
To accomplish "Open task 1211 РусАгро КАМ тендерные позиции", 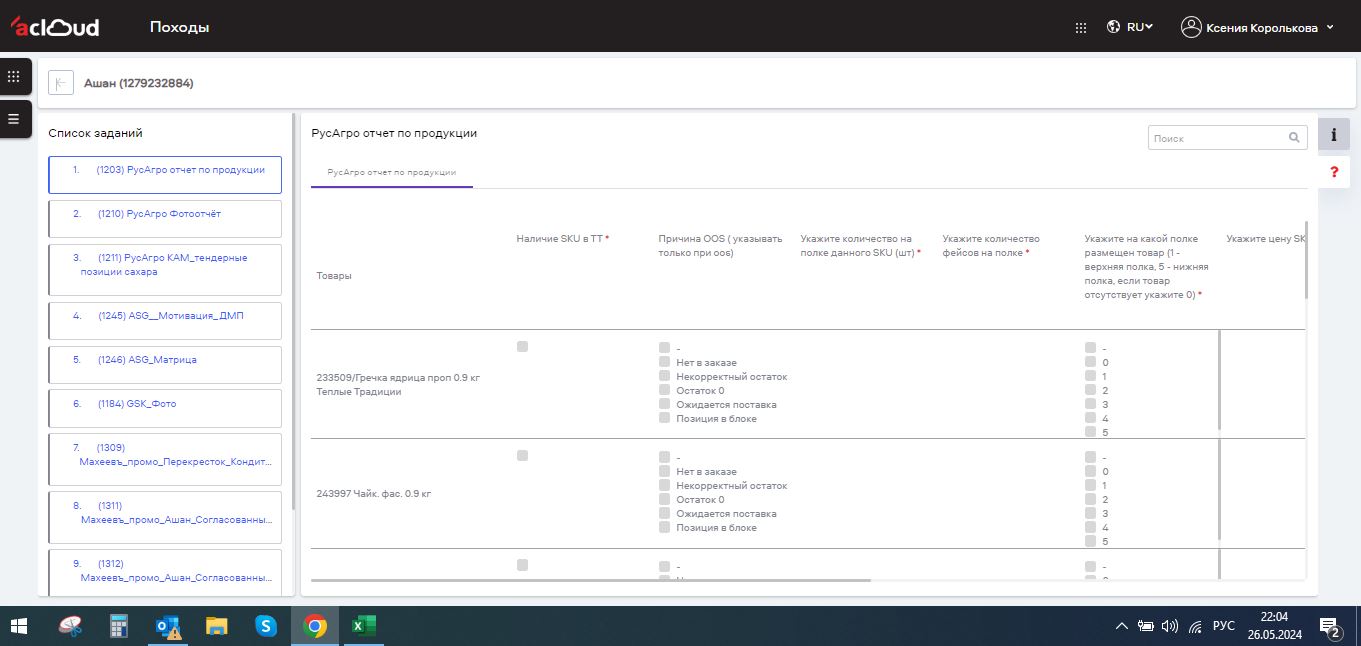I will point(165,270).
